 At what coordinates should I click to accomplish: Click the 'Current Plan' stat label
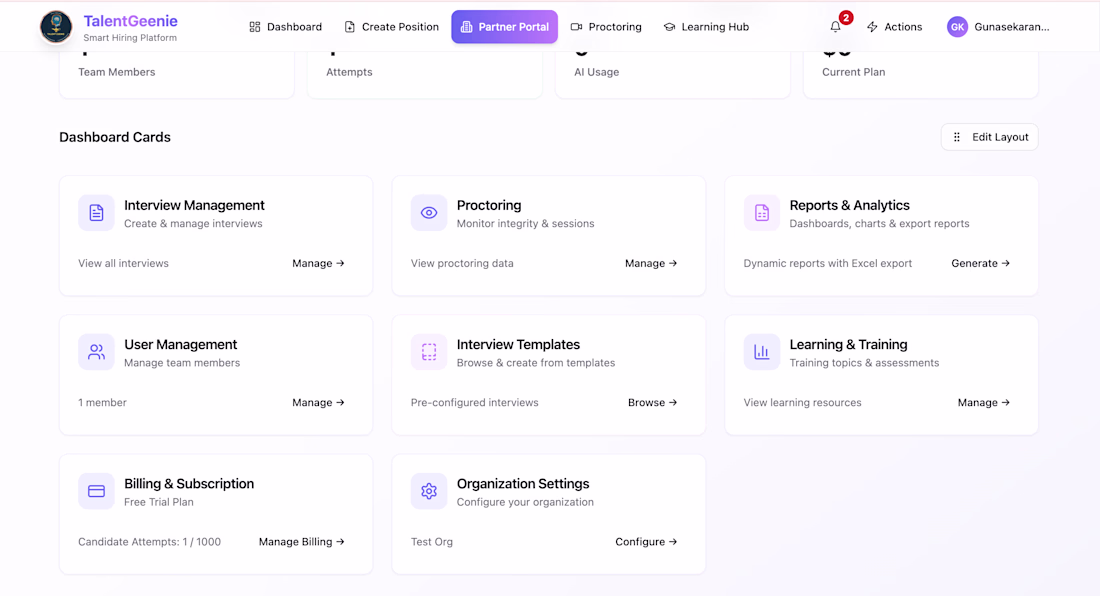point(854,72)
